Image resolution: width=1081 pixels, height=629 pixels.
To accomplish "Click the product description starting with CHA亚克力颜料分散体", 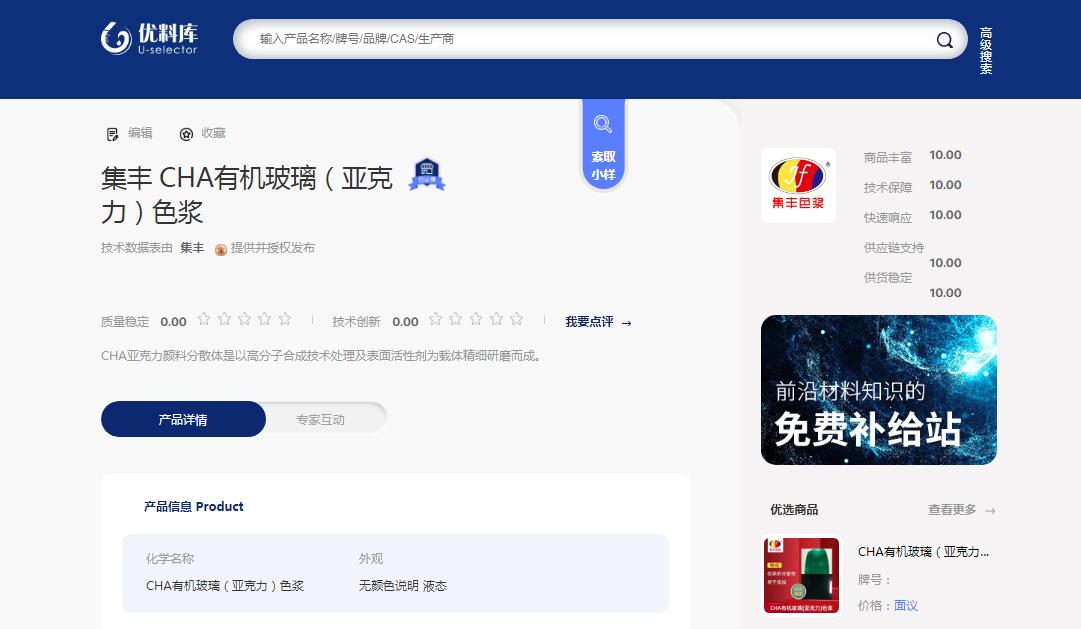I will point(321,356).
